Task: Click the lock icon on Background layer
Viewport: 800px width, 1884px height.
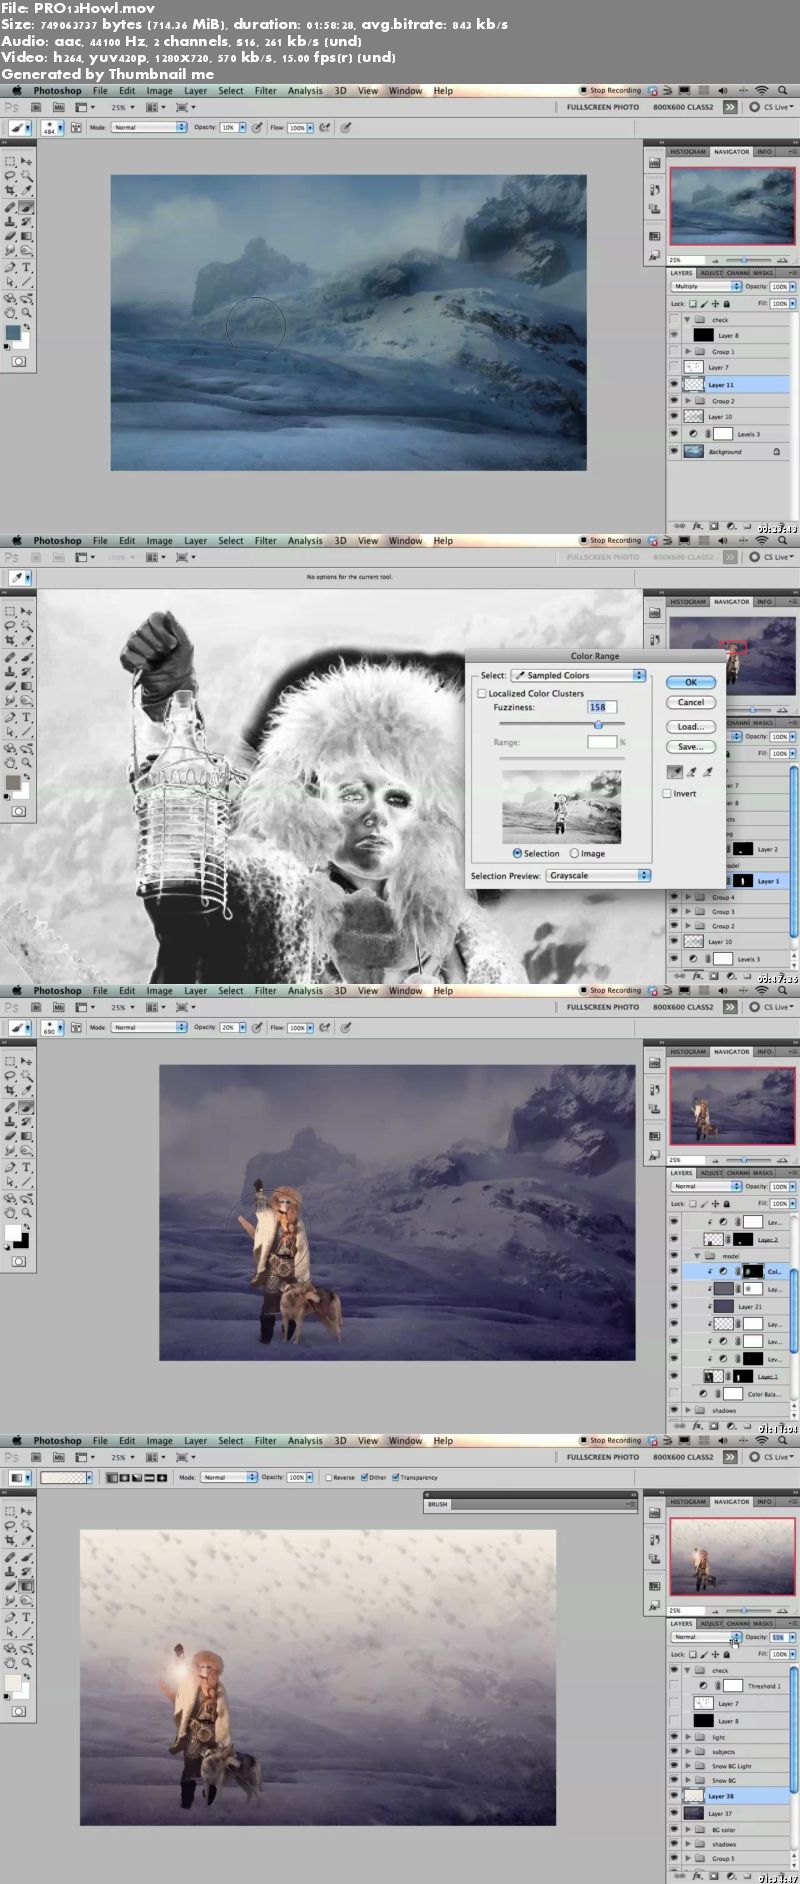Action: (776, 451)
